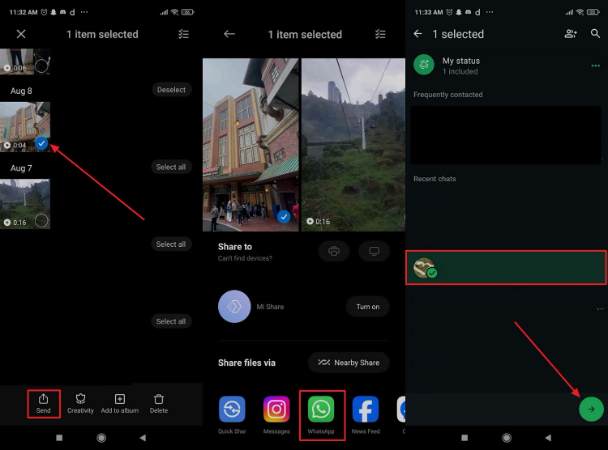
Task: Tap the Aug 8 date label
Action: pyautogui.click(x=21, y=91)
